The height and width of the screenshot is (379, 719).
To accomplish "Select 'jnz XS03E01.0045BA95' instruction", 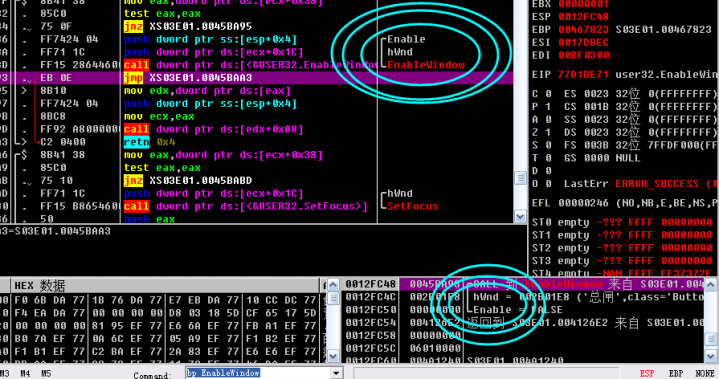I will click(188, 27).
